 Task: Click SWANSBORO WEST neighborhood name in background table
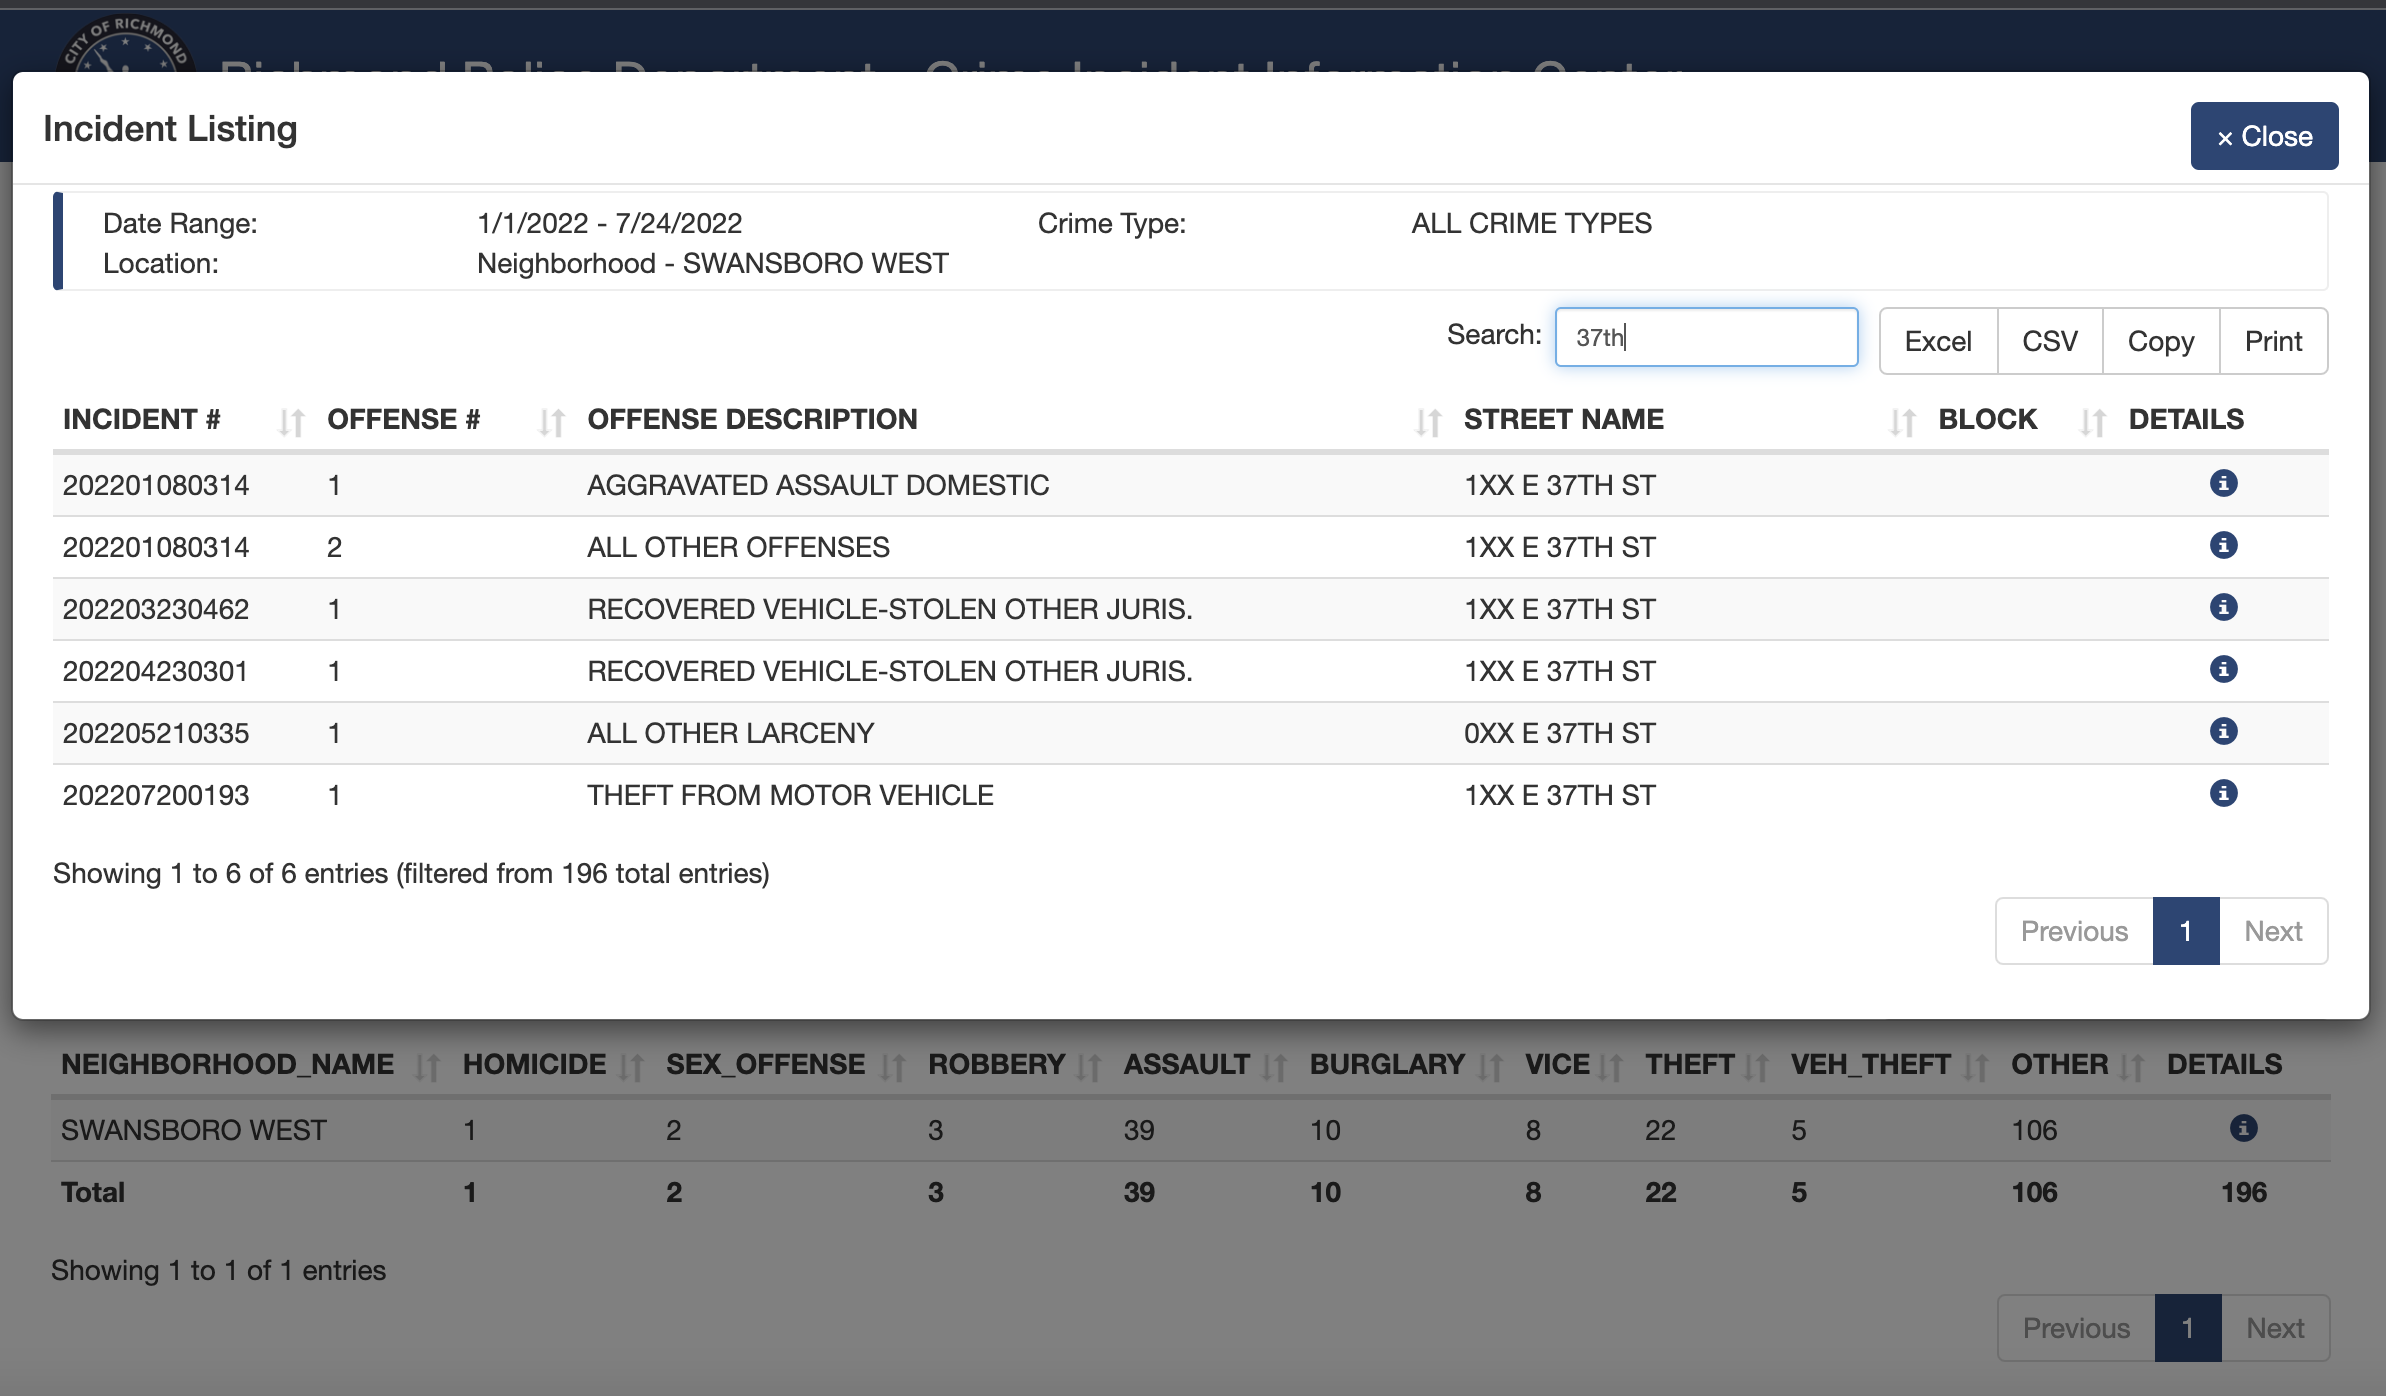(194, 1130)
